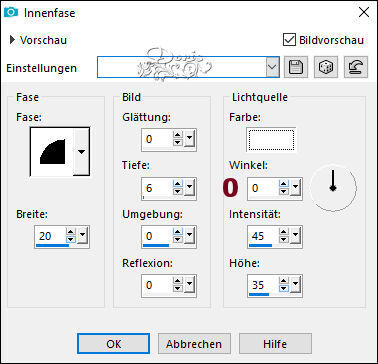Viewport: 378px width, 364px height.
Task: Open the Winkel slider popup arrow
Action: (295, 188)
